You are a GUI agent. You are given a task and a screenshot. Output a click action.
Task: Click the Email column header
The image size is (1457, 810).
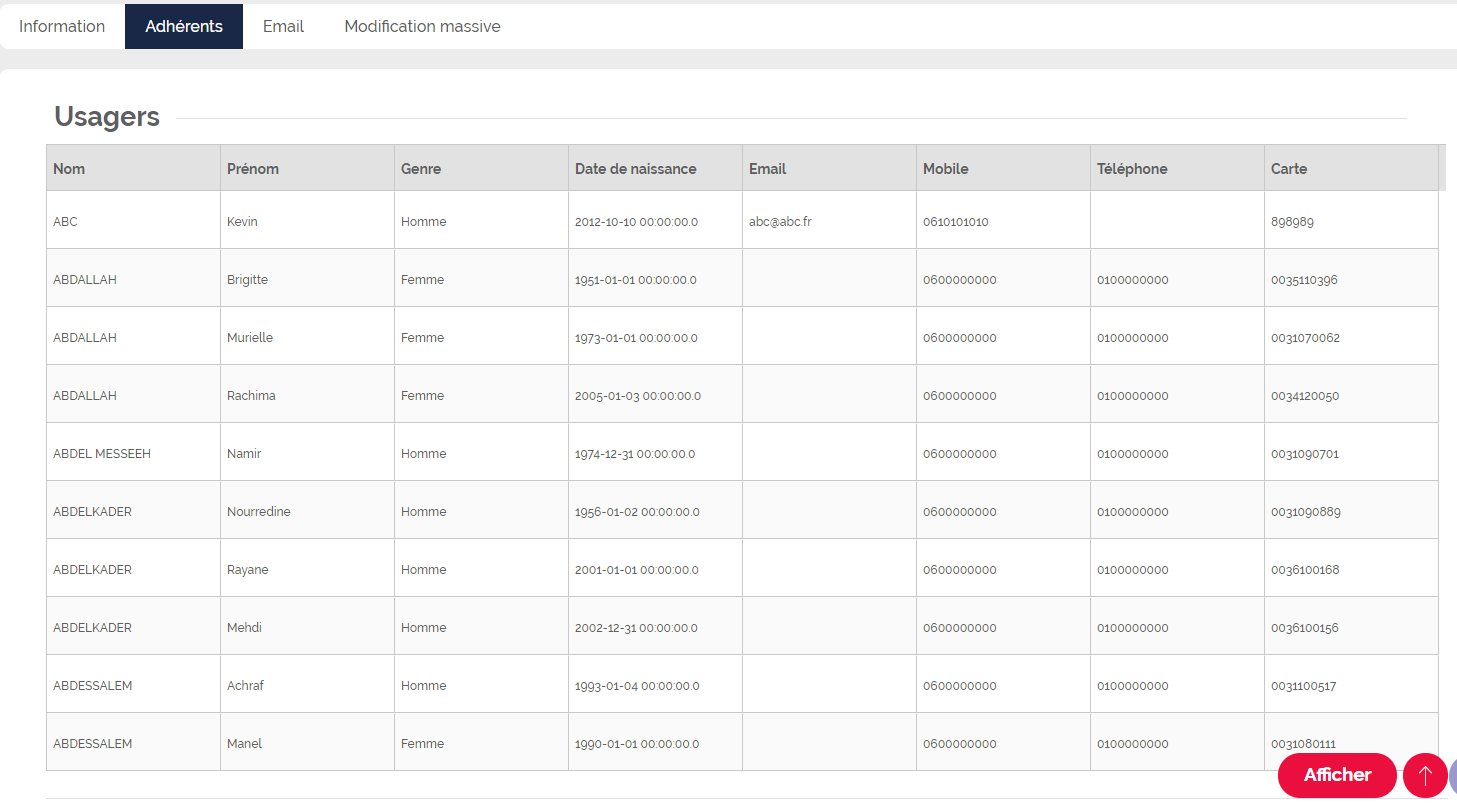pyautogui.click(x=829, y=168)
